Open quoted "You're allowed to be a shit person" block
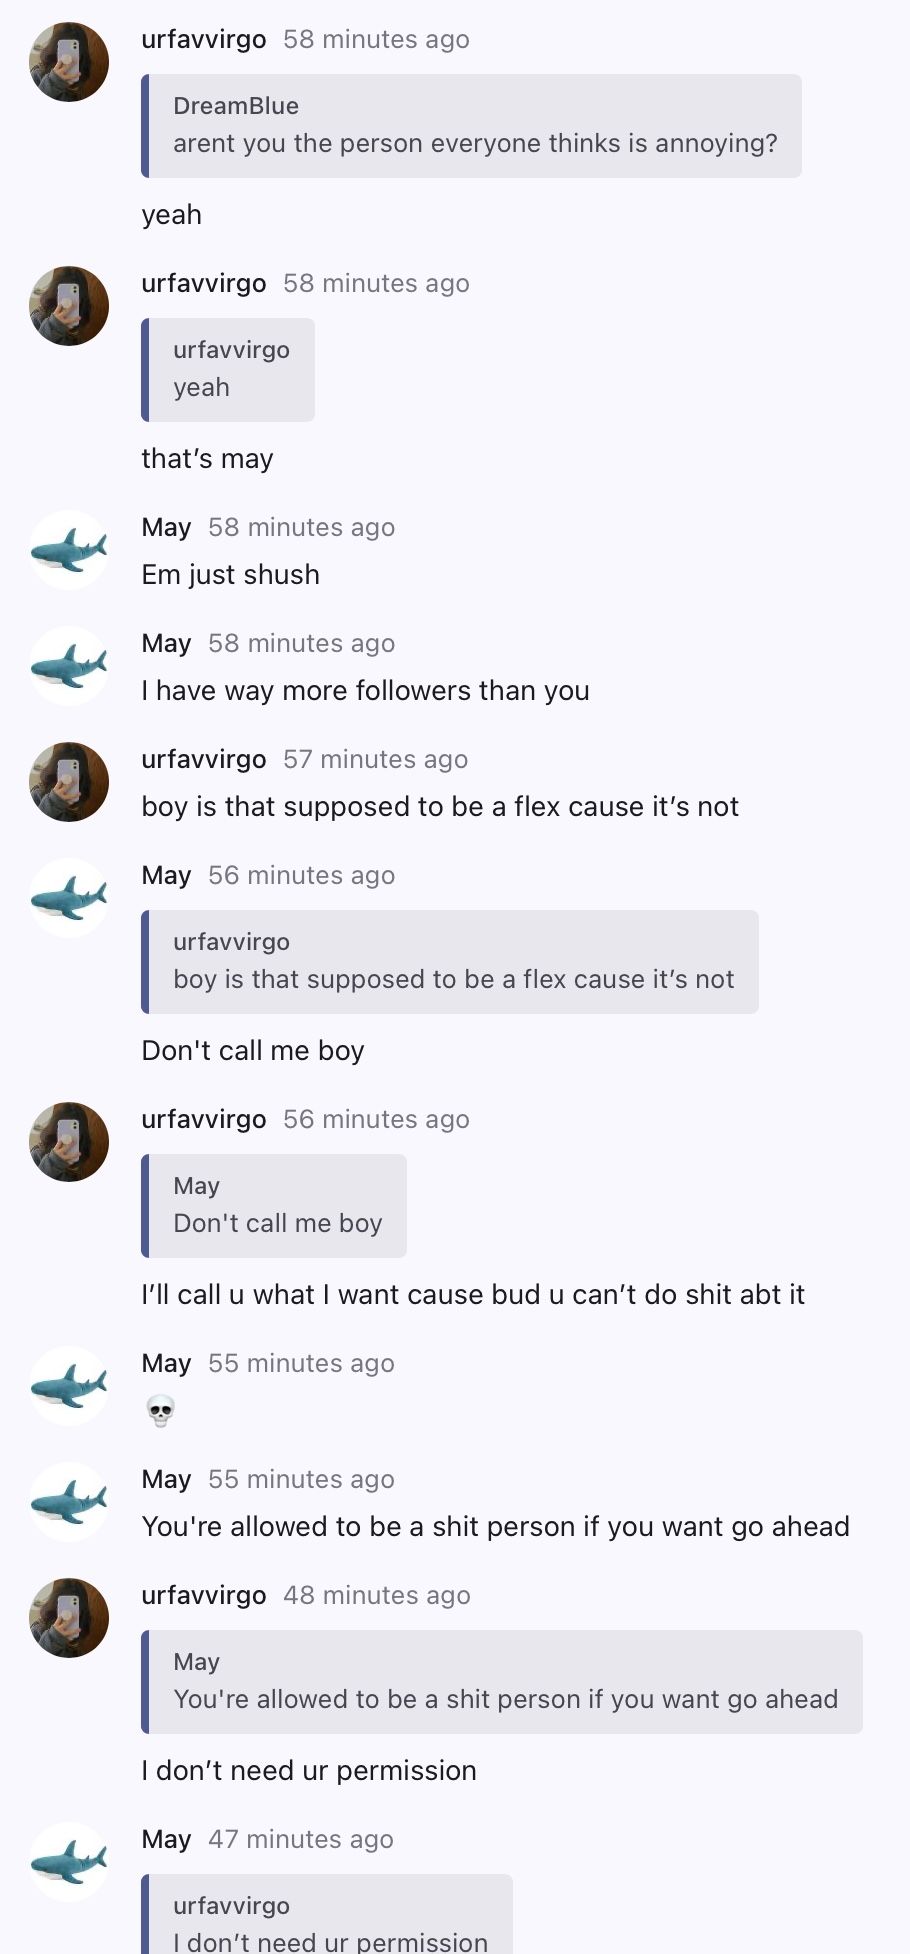The height and width of the screenshot is (1954, 910). 502,1682
